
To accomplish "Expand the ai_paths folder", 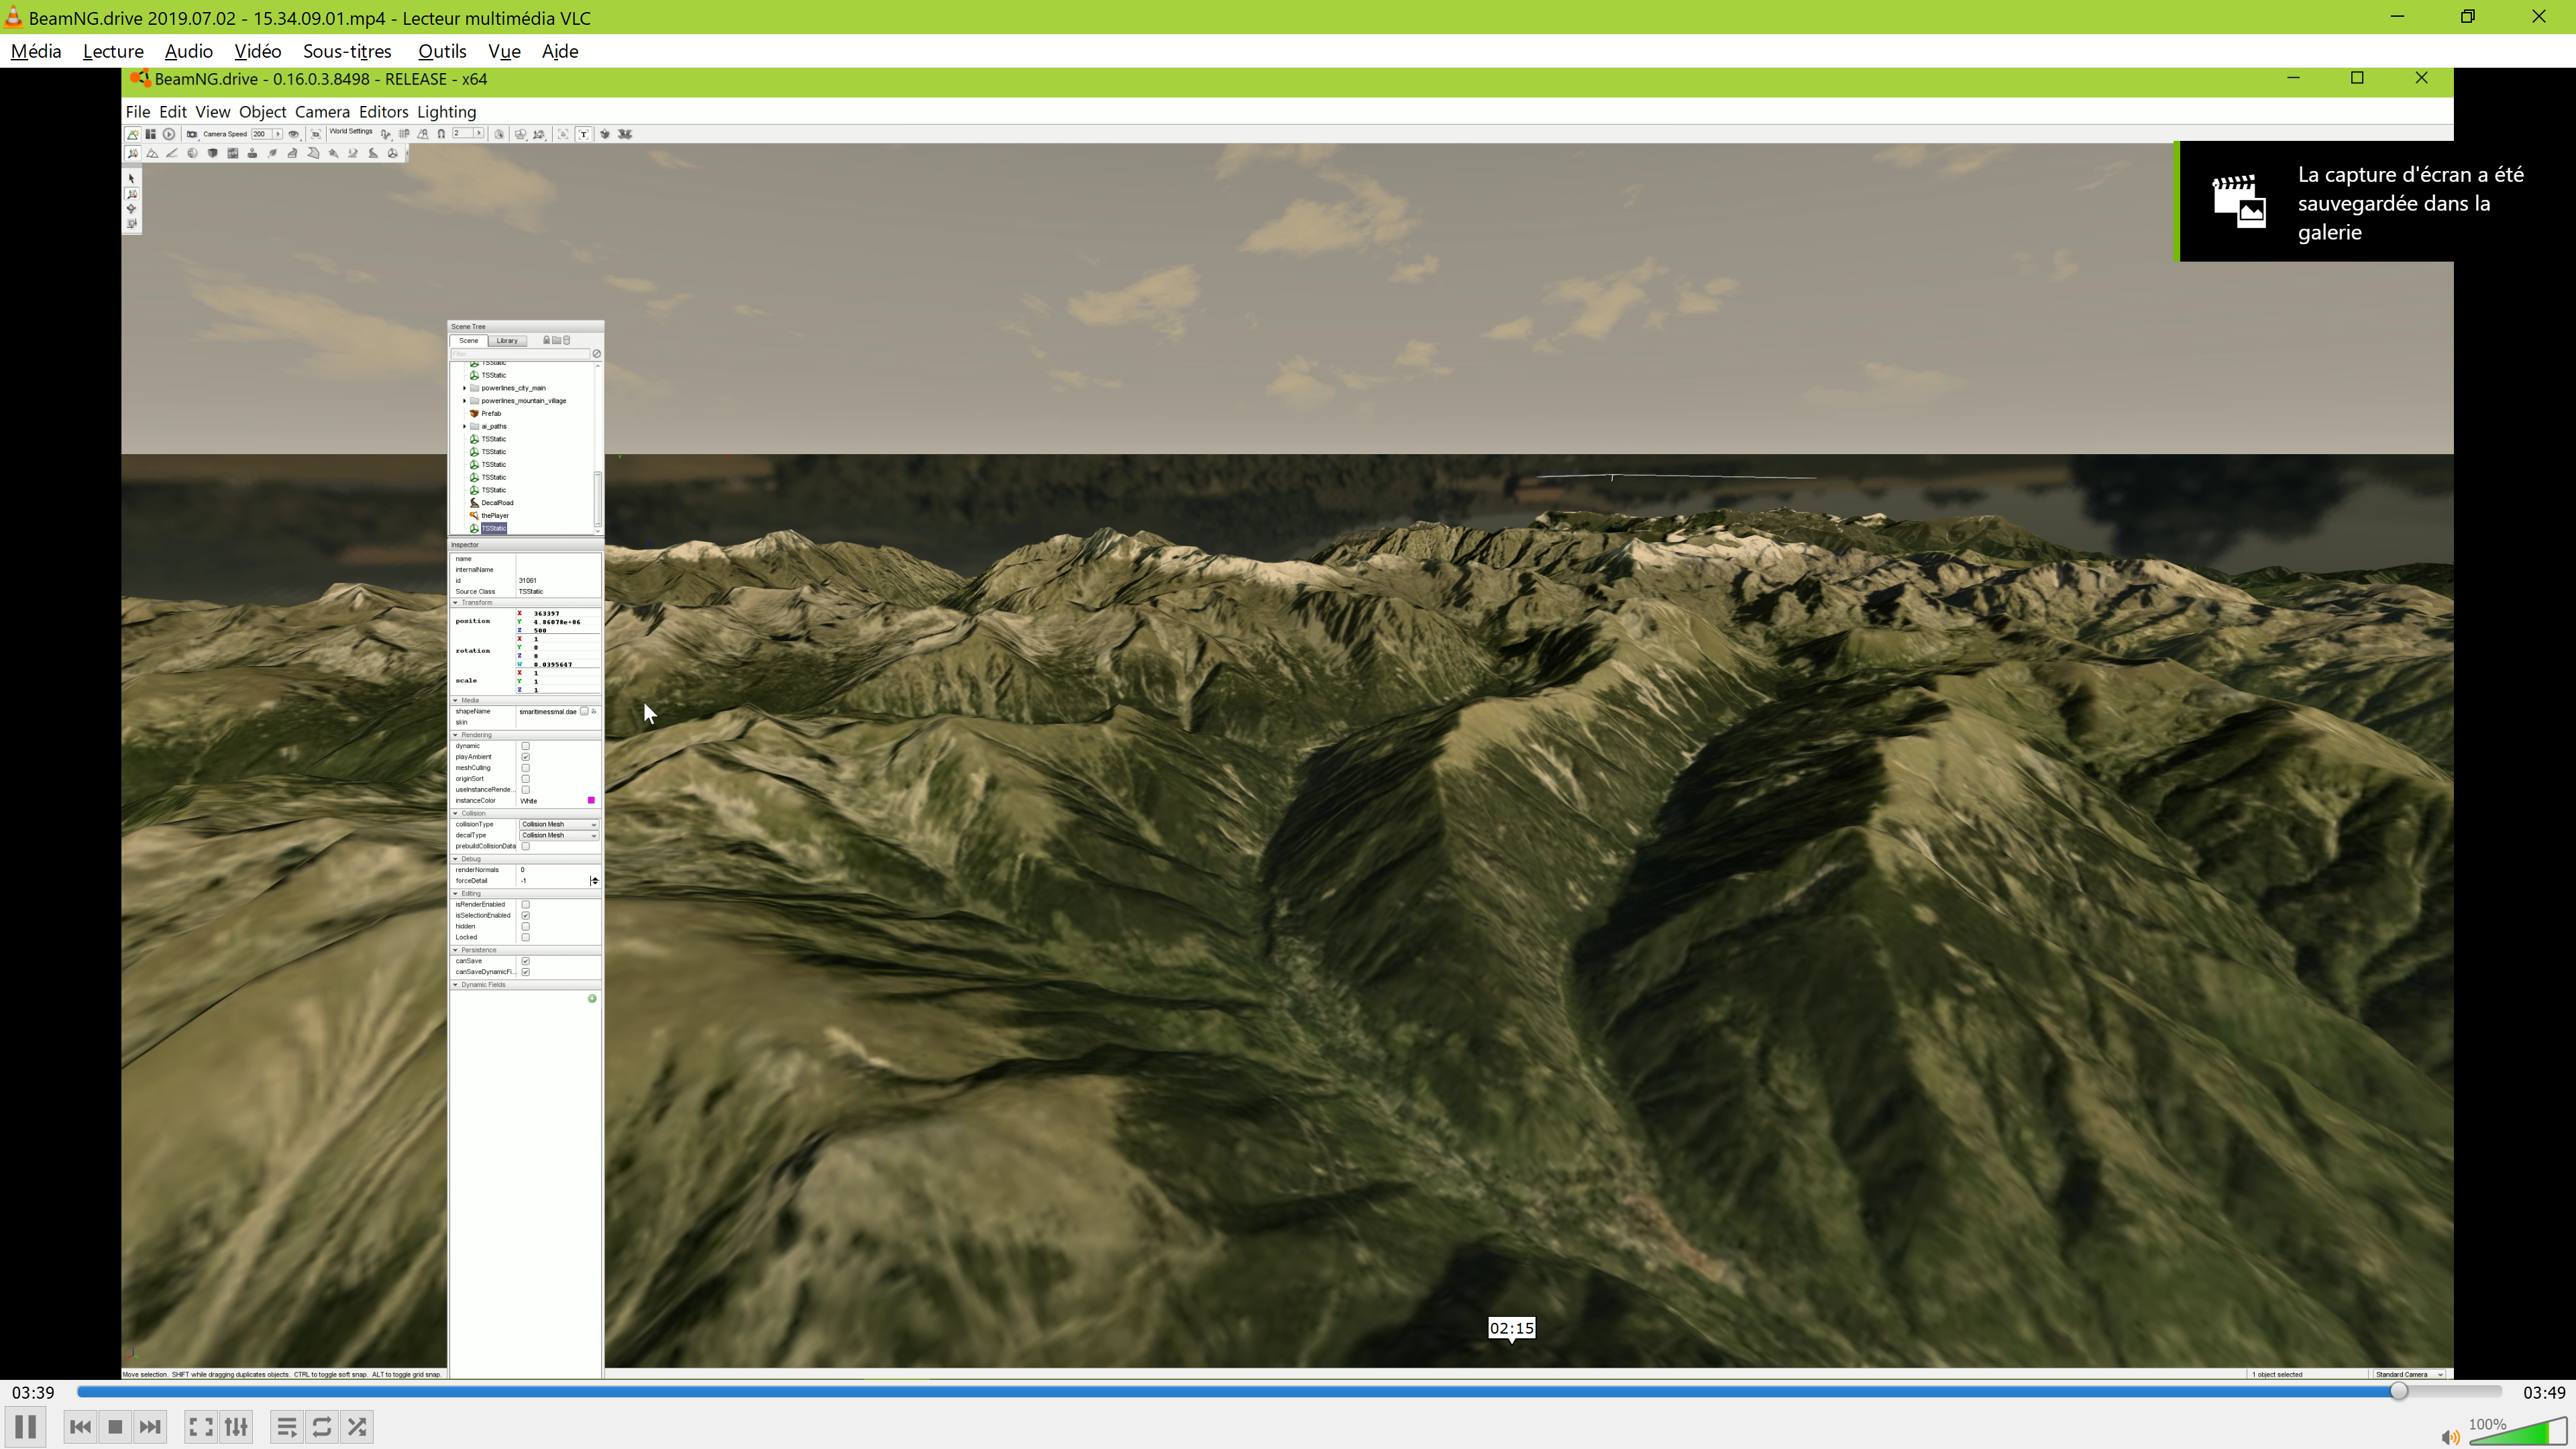I will (x=464, y=426).
